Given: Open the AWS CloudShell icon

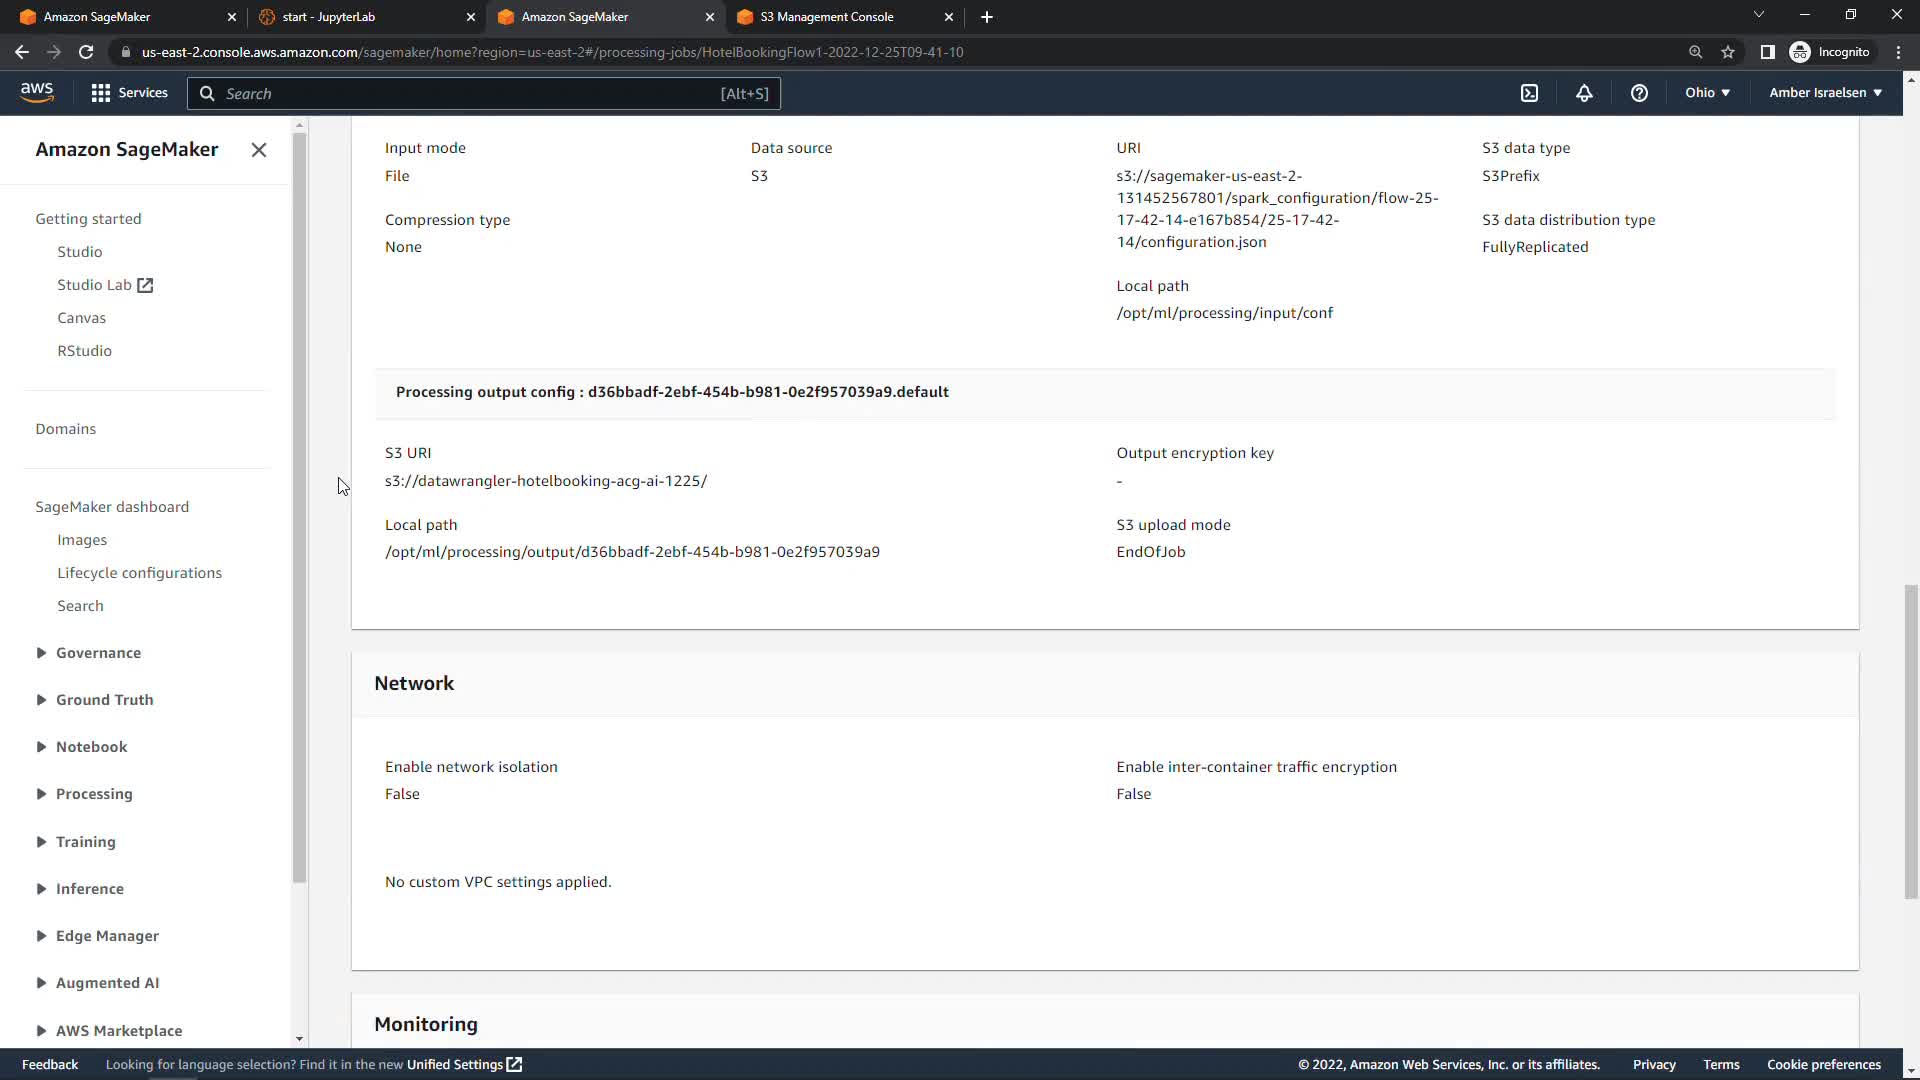Looking at the screenshot, I should pyautogui.click(x=1529, y=93).
